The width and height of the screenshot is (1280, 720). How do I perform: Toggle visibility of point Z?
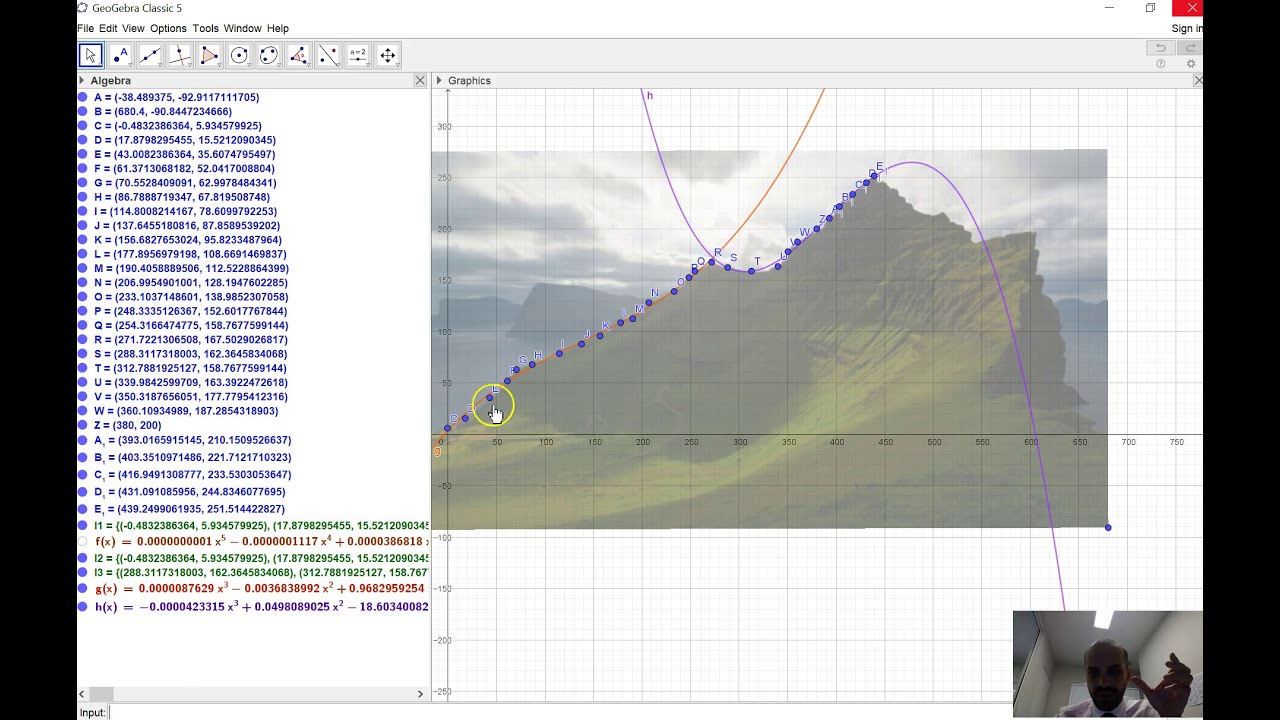tap(83, 425)
